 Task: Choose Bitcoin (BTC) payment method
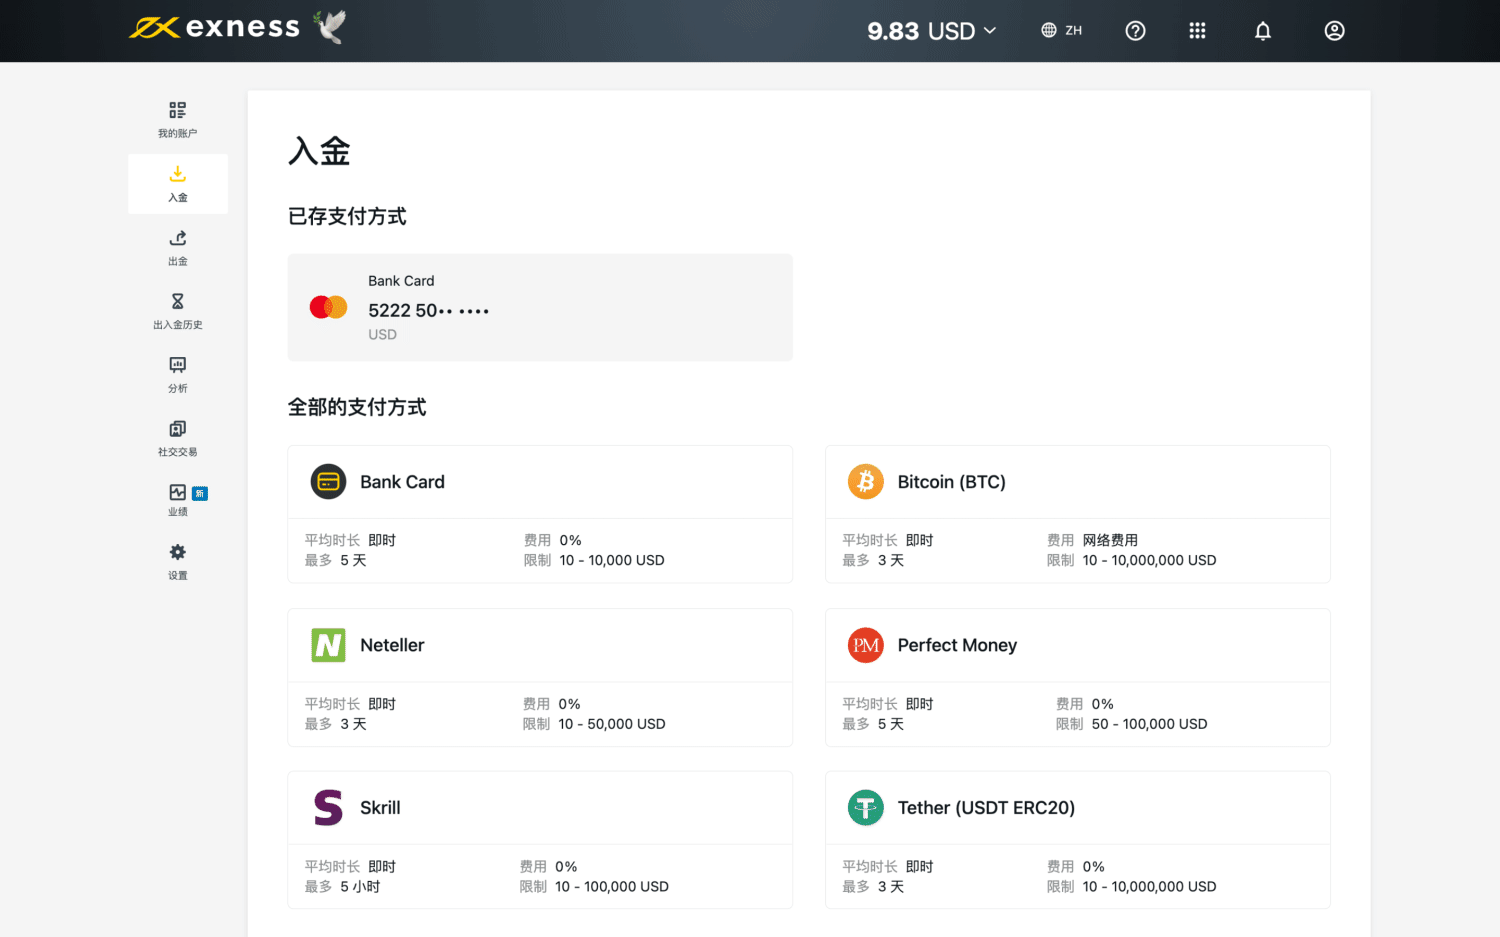pos(1077,483)
